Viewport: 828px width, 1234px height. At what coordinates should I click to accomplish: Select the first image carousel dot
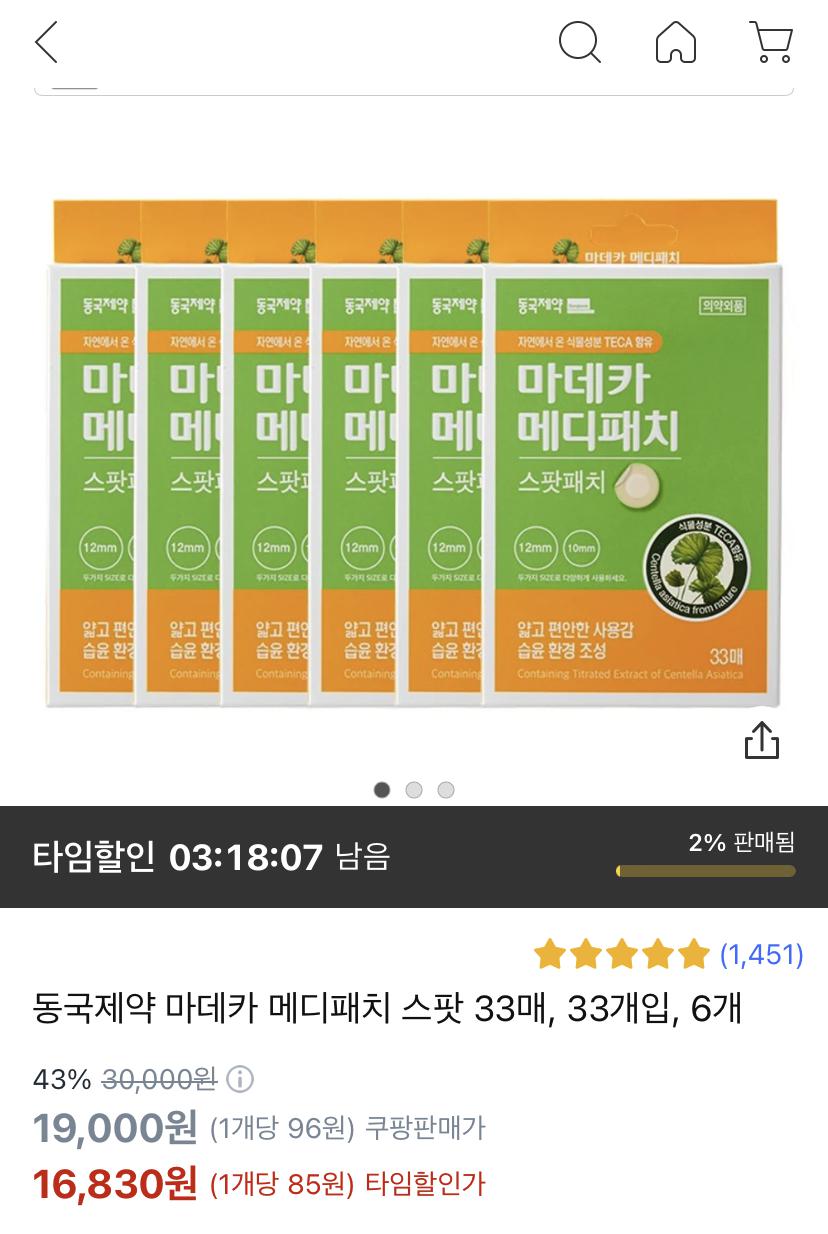tap(382, 790)
